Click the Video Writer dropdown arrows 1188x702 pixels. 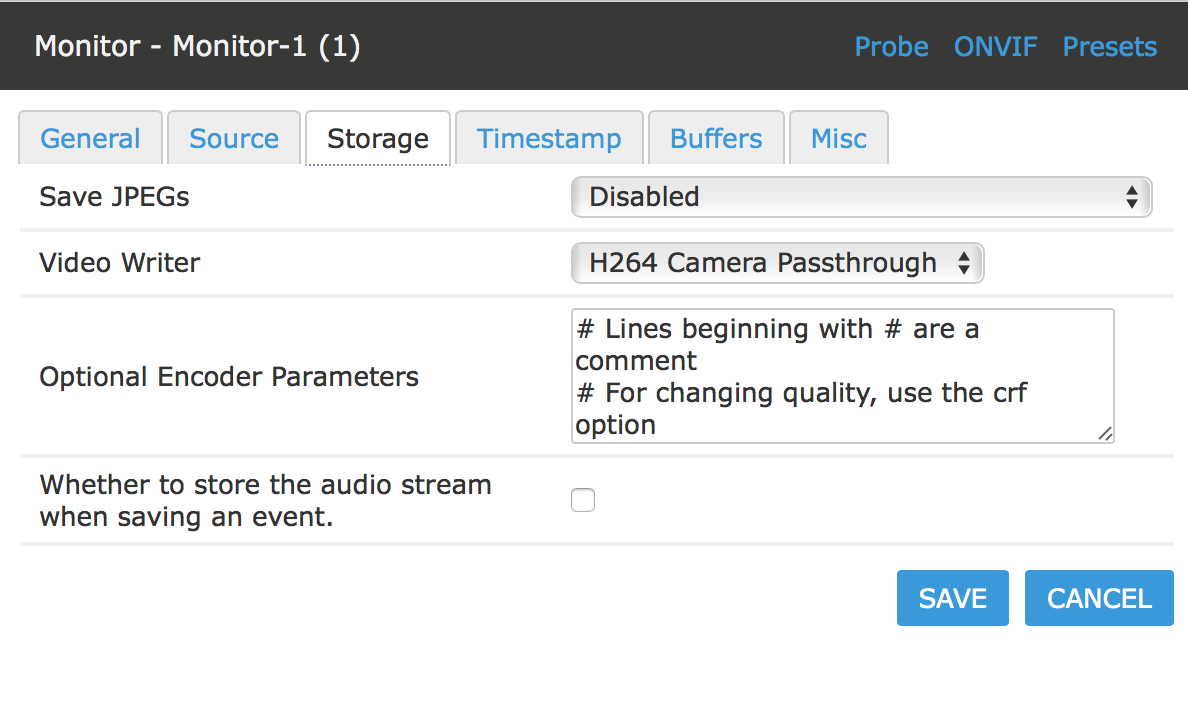(964, 263)
